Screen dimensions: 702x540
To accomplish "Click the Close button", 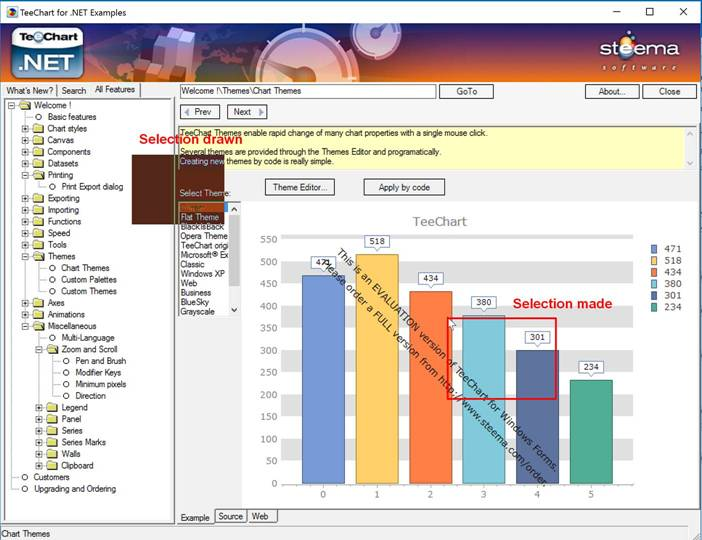I will pos(669,91).
